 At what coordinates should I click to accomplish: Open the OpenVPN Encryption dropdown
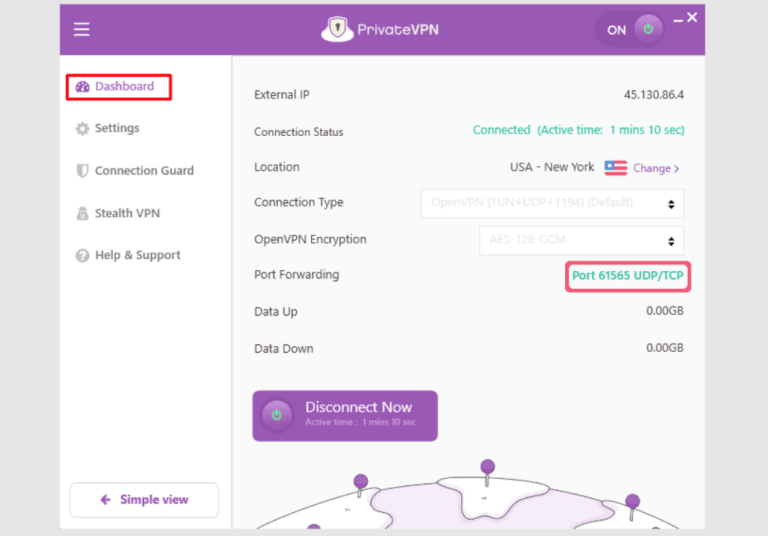coord(582,240)
